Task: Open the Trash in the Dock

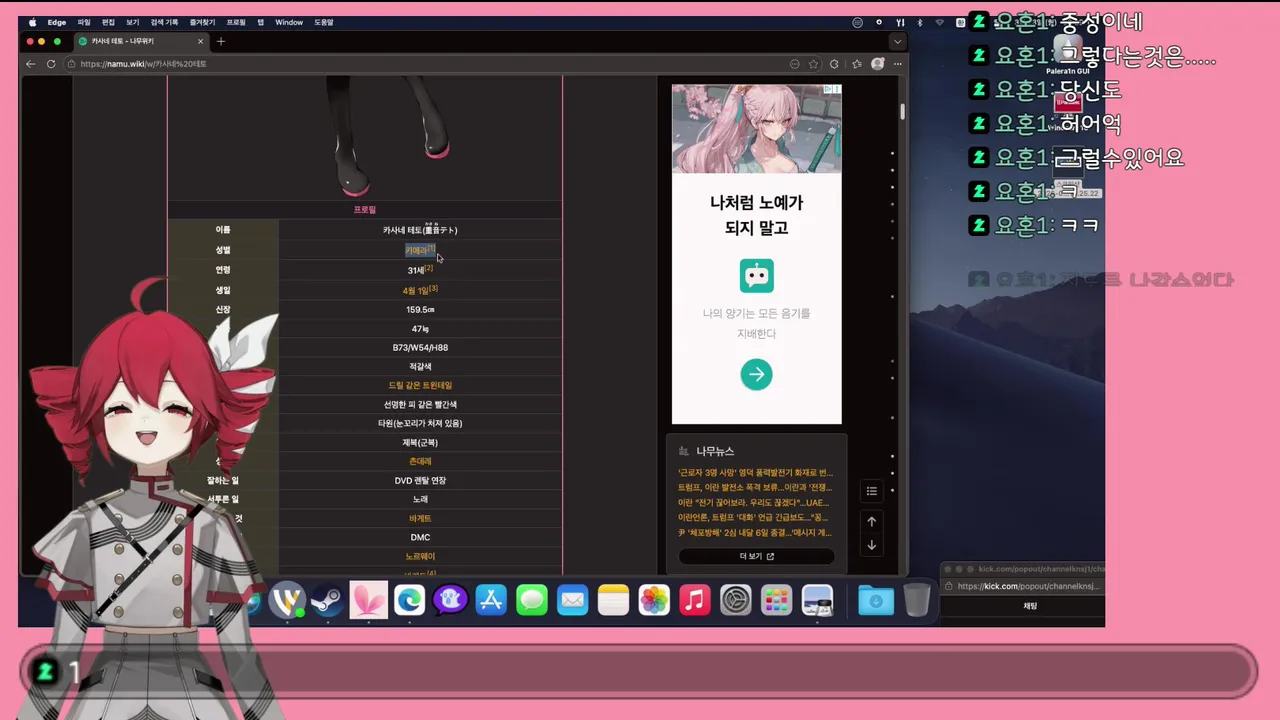Action: [917, 601]
